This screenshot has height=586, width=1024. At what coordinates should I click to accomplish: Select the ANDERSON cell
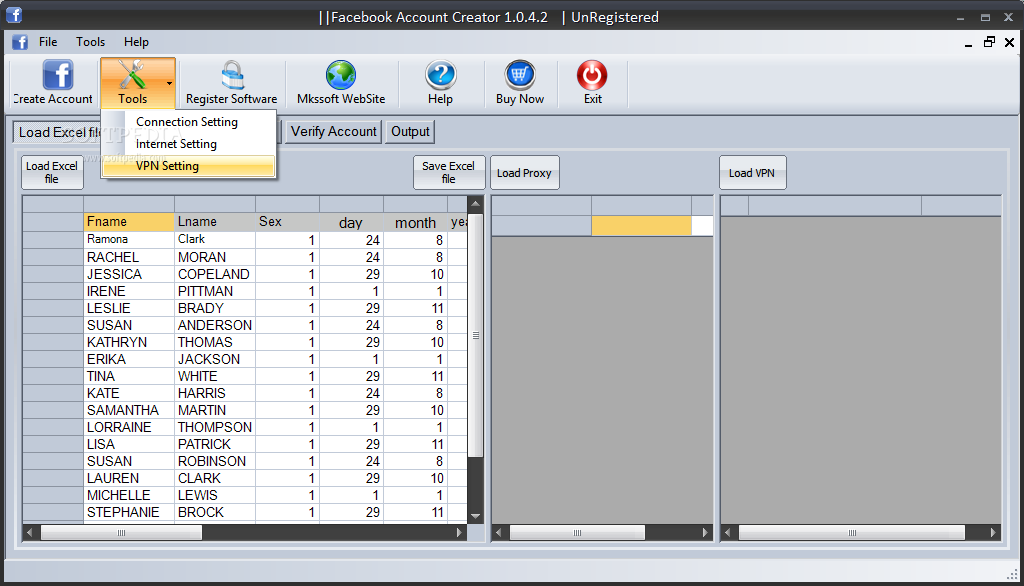214,325
